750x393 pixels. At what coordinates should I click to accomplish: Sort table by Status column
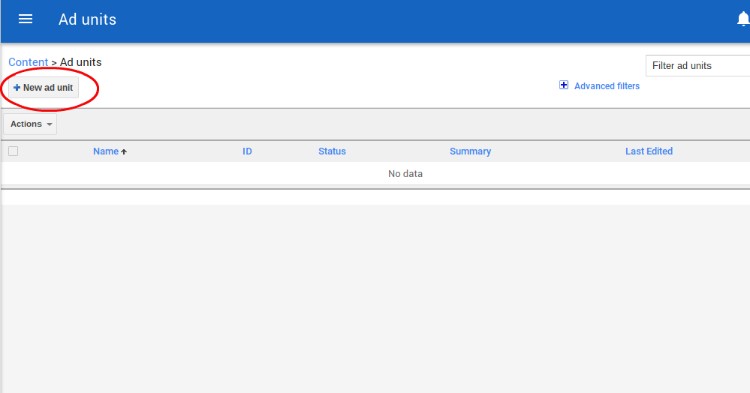click(332, 151)
